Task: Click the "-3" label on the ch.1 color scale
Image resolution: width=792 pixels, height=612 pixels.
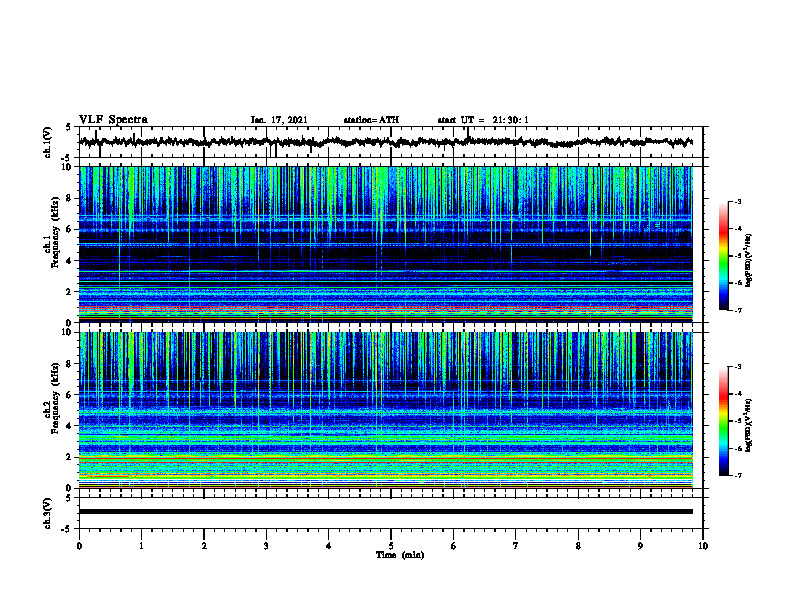Action: coord(738,201)
